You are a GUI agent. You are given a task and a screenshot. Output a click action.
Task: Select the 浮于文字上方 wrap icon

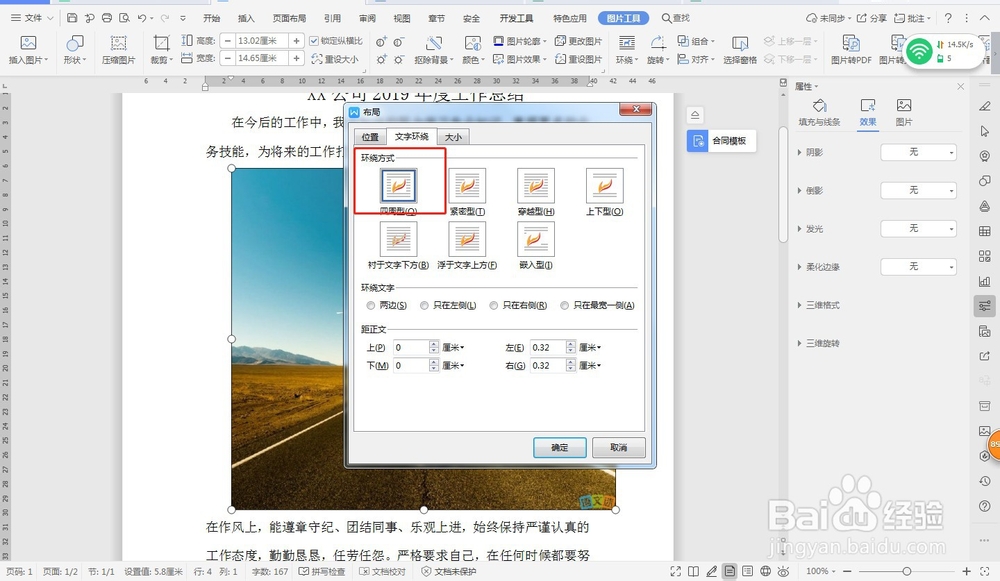tap(467, 239)
